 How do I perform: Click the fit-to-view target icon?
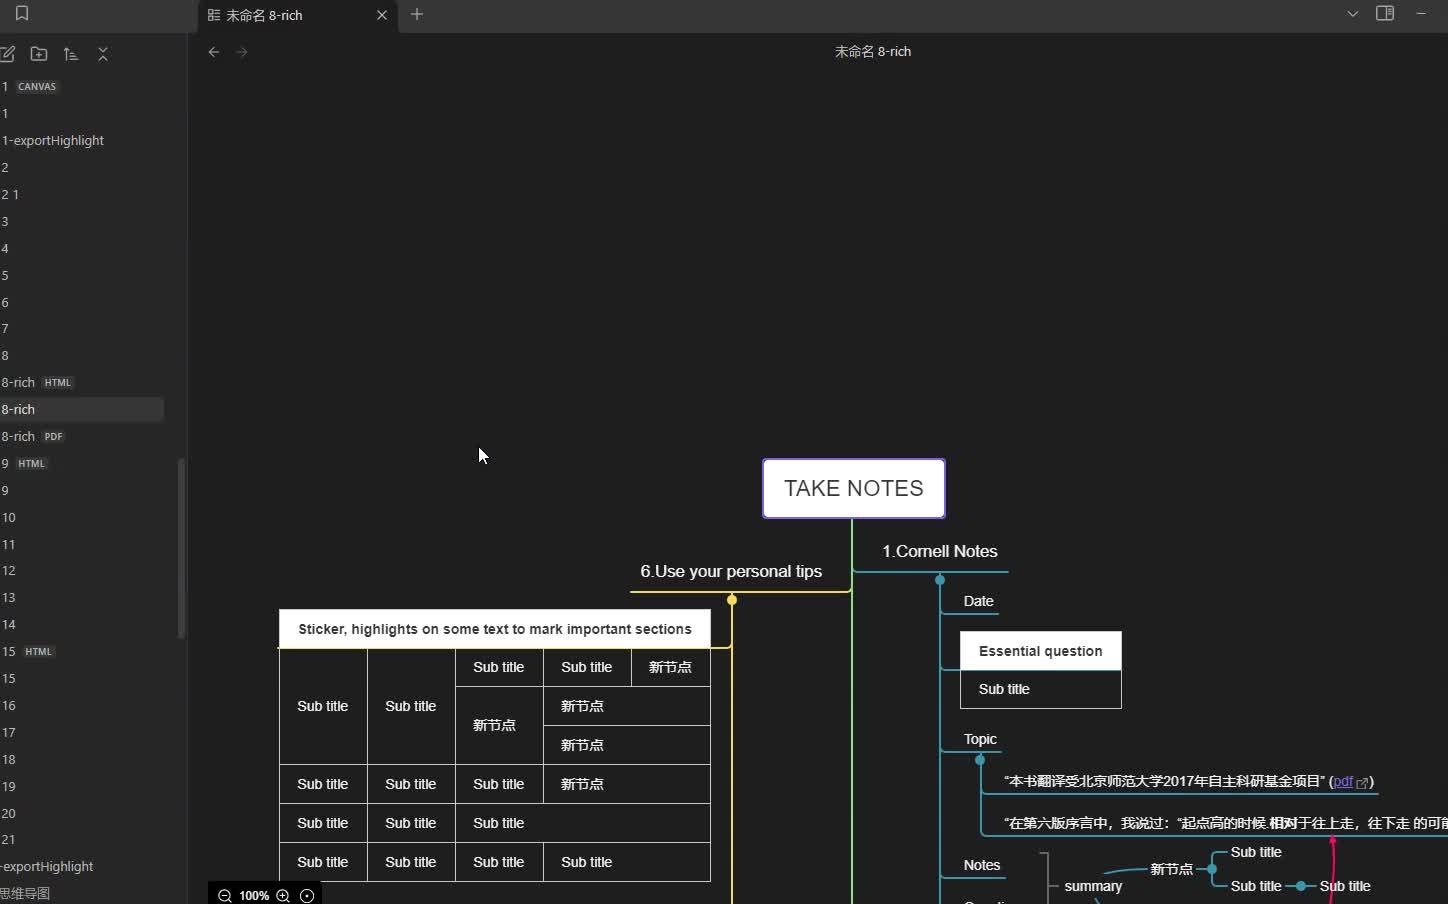(307, 895)
